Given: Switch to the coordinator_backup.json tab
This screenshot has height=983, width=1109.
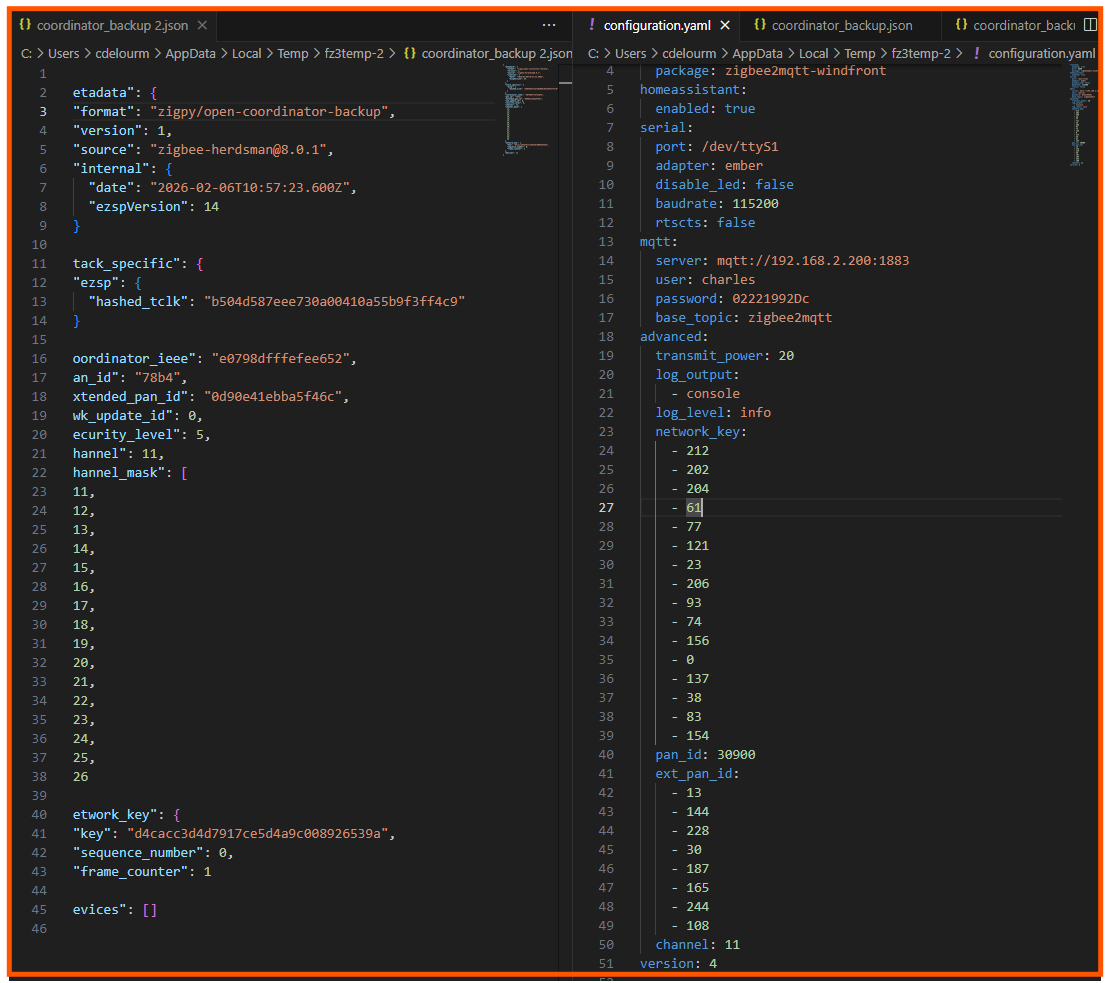Looking at the screenshot, I should tap(841, 25).
